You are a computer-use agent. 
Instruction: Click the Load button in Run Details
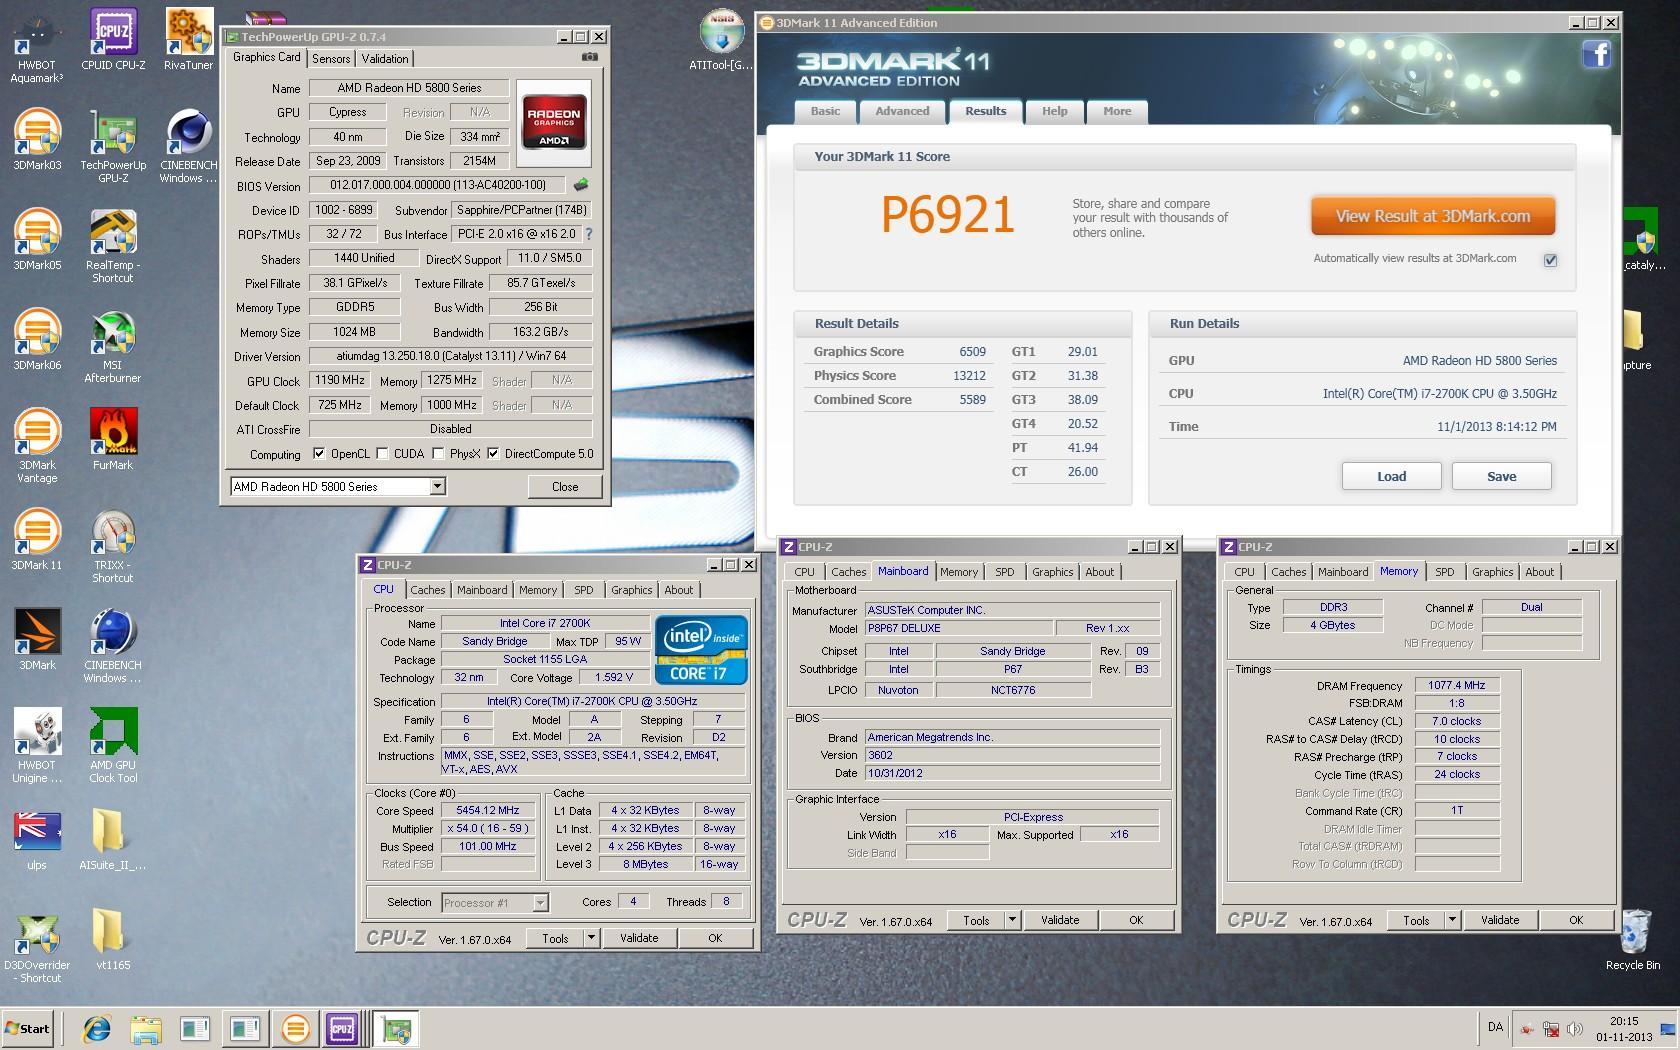[x=1391, y=476]
